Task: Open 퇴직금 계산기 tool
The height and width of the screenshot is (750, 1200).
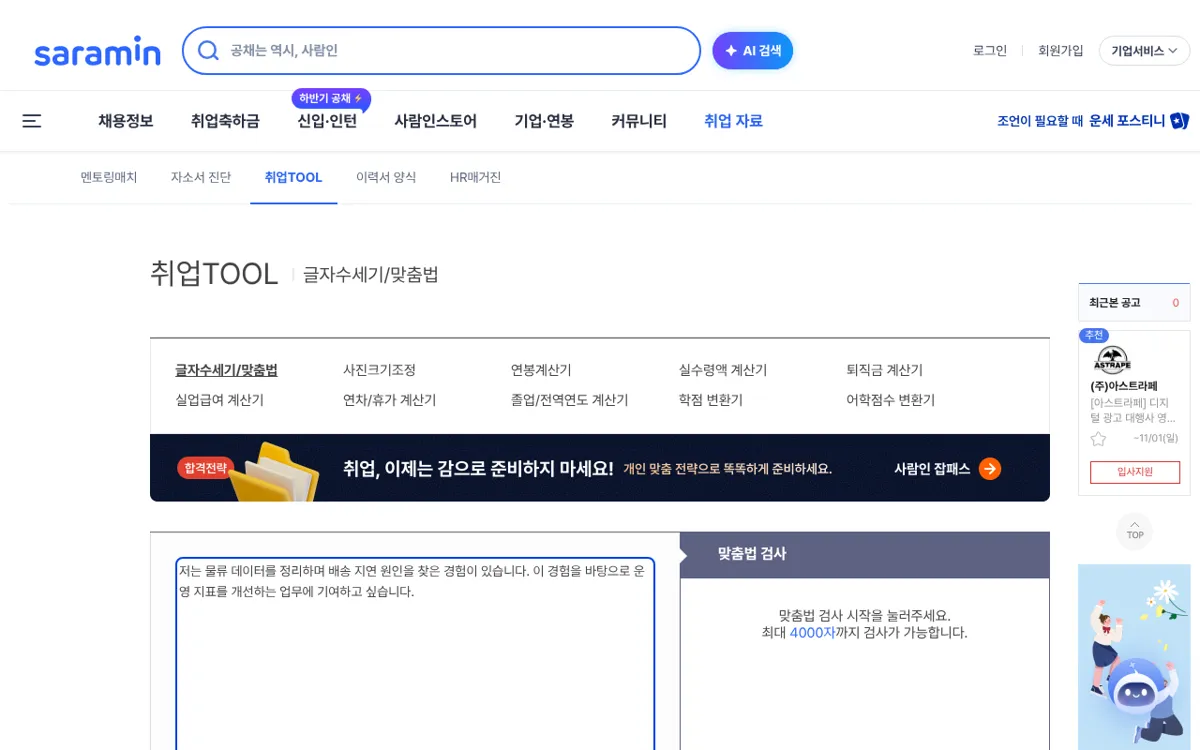Action: 885,370
